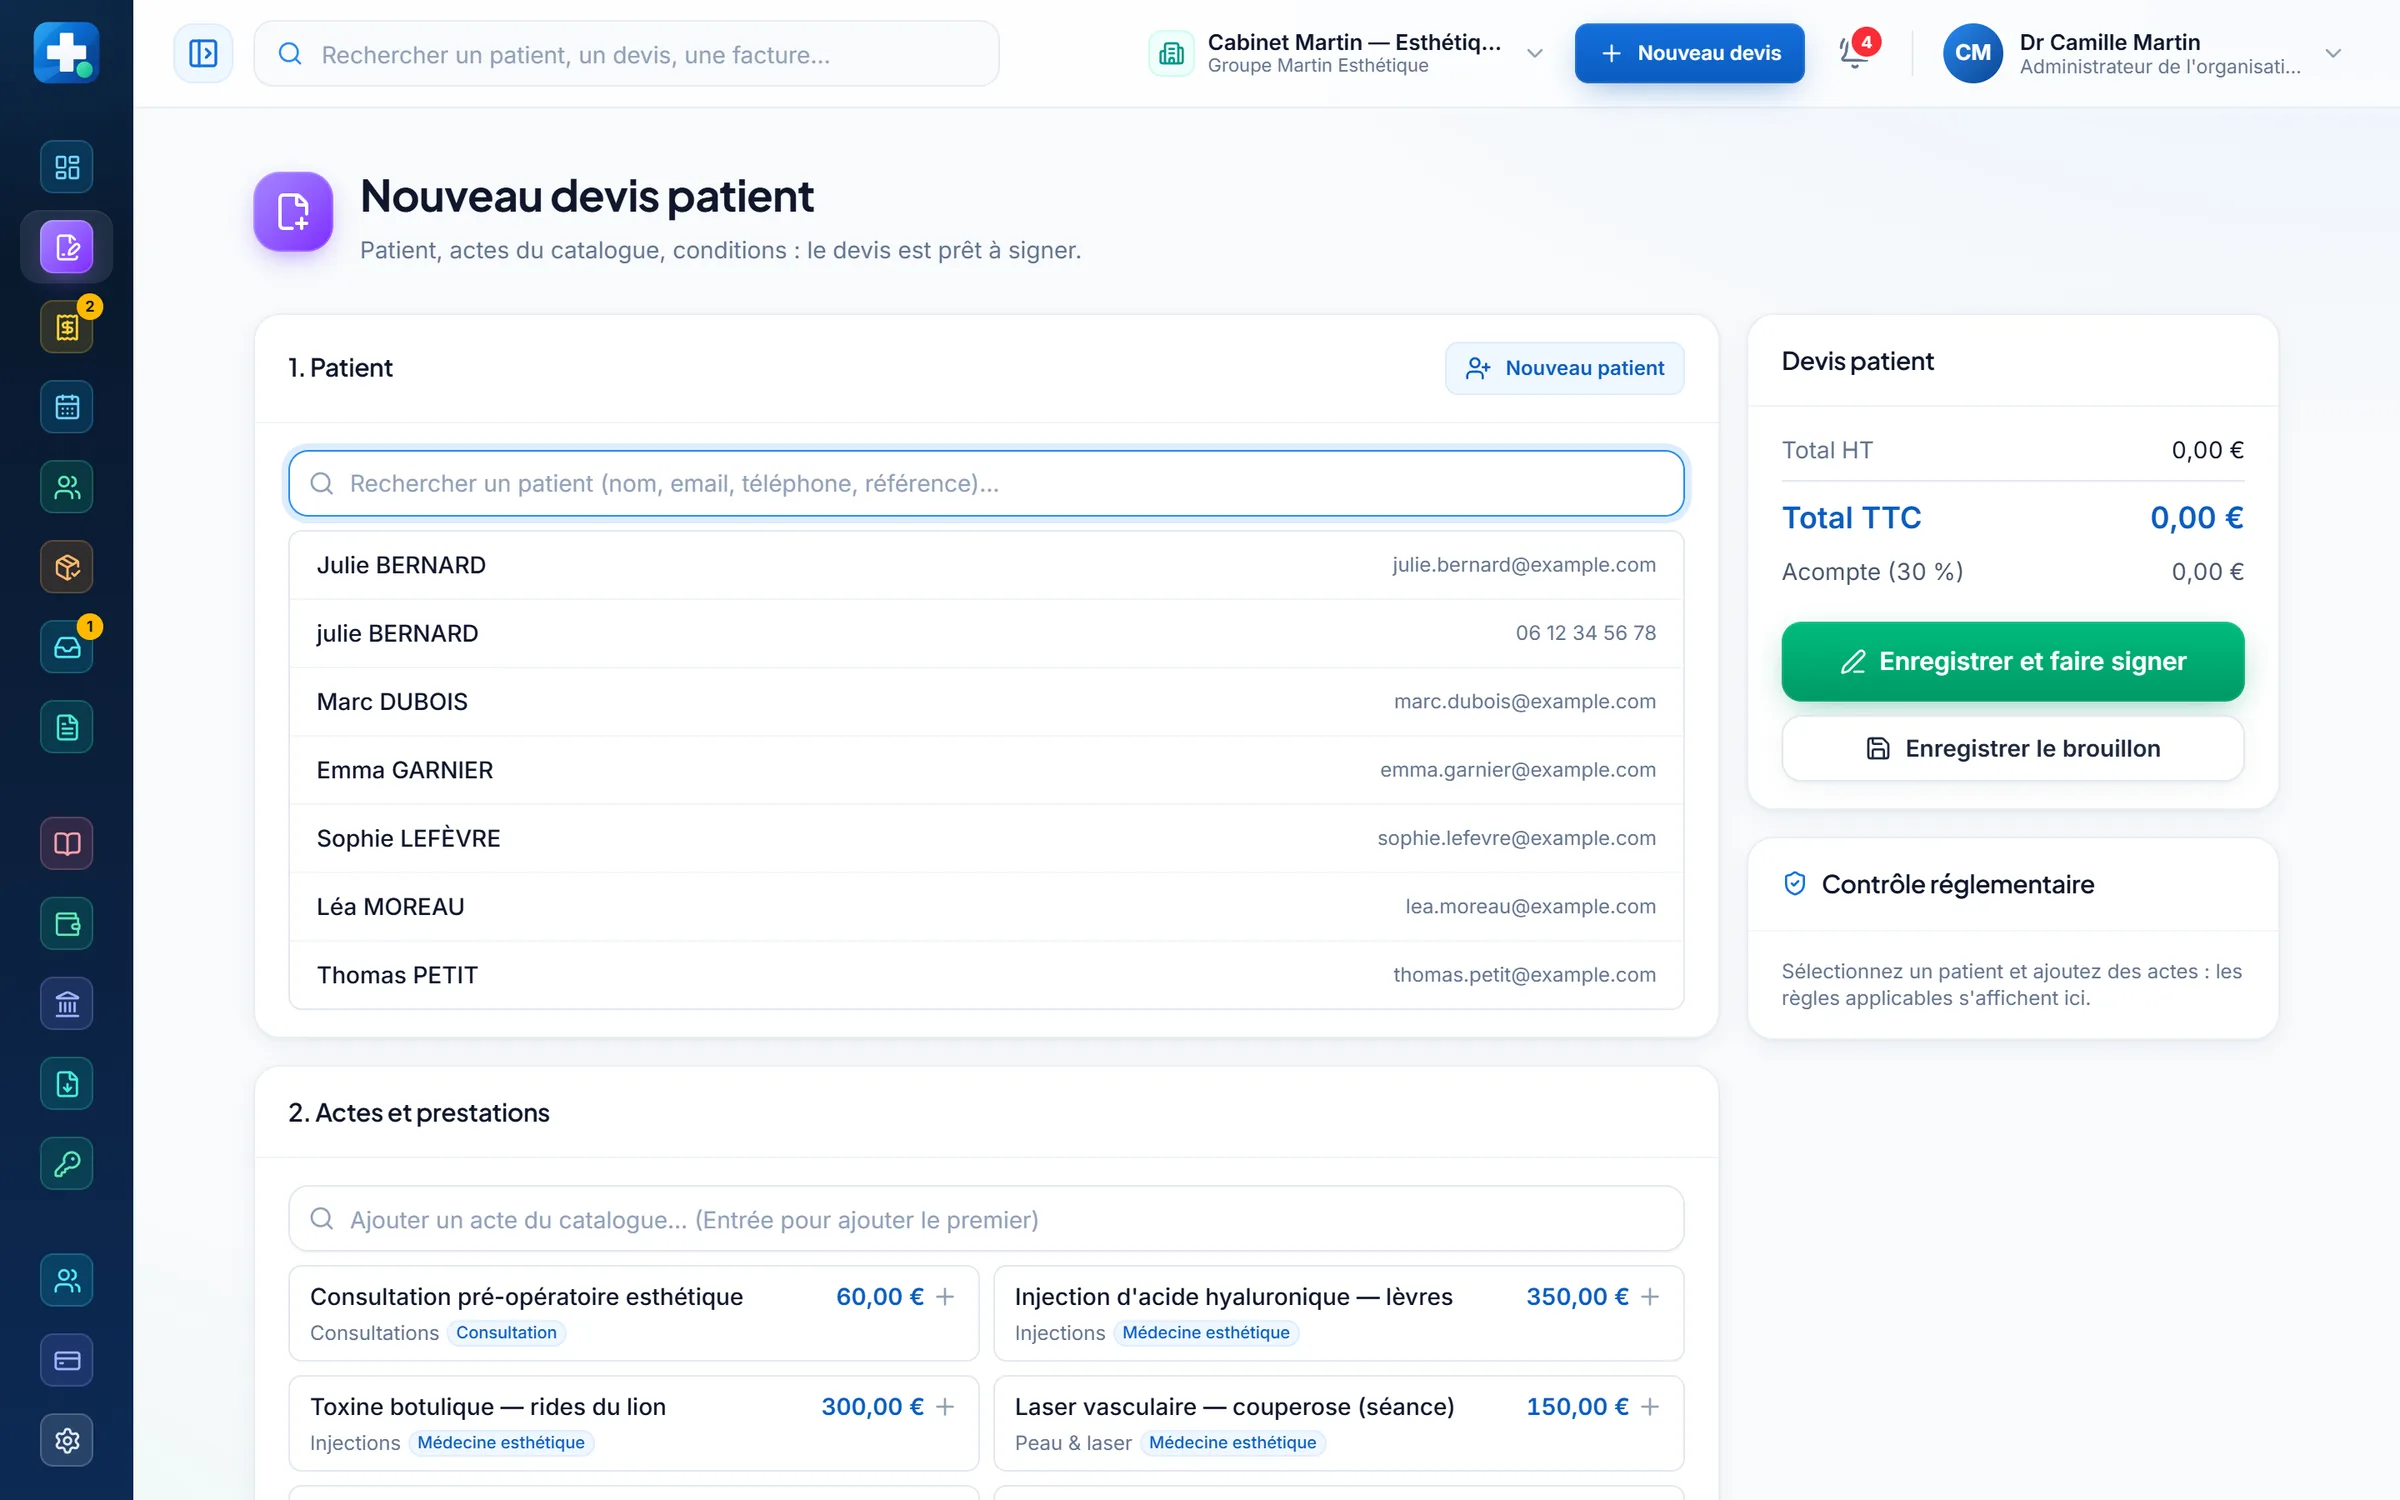2400x1500 pixels.
Task: Select patient julie BERNARD with phone 06 12 34 56 78
Action: tap(986, 633)
